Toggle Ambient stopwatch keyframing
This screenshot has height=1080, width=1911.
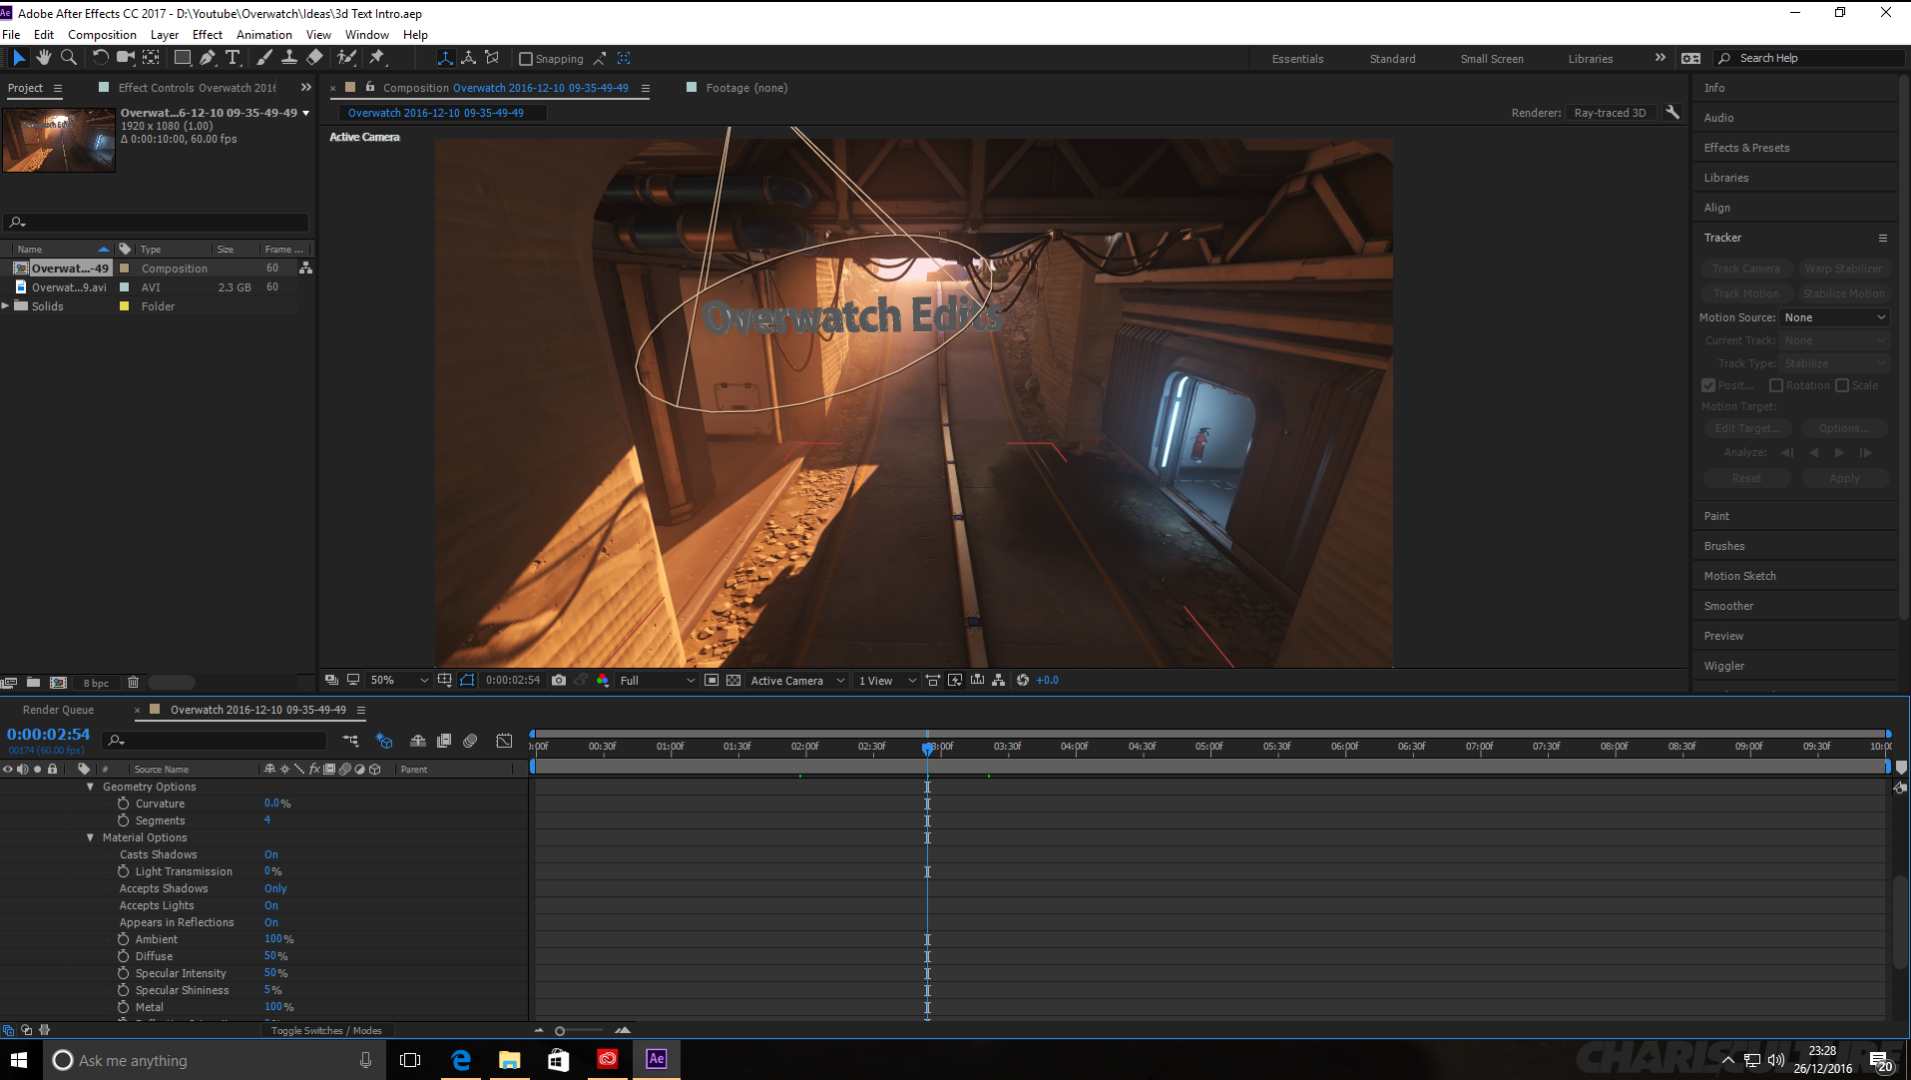(x=123, y=939)
